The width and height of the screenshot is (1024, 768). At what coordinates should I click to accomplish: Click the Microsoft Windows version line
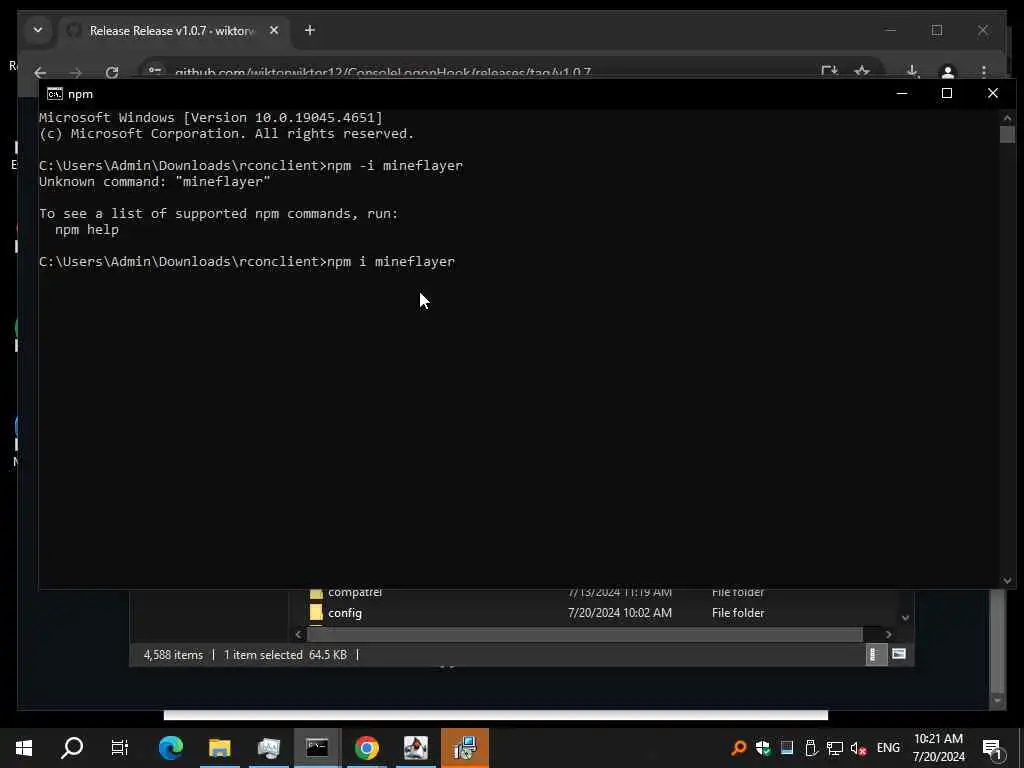[x=211, y=118]
